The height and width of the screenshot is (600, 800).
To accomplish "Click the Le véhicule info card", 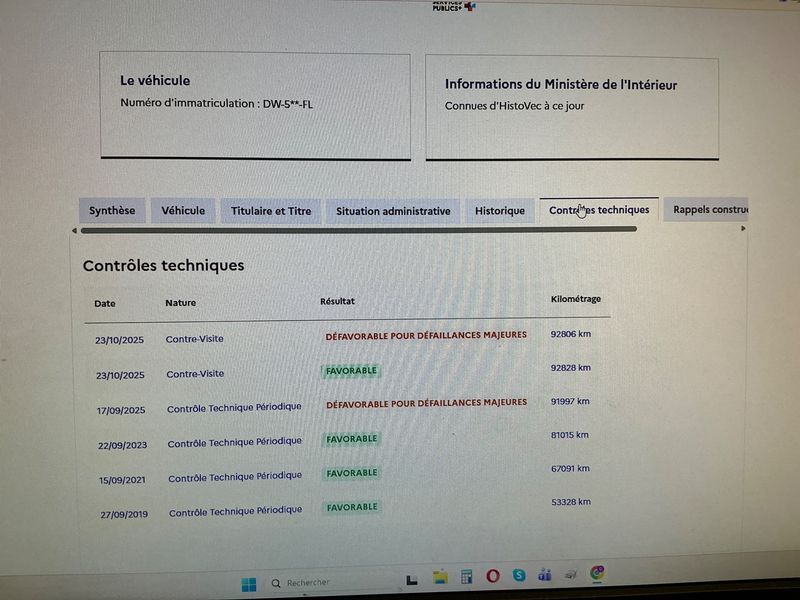I will (256, 106).
